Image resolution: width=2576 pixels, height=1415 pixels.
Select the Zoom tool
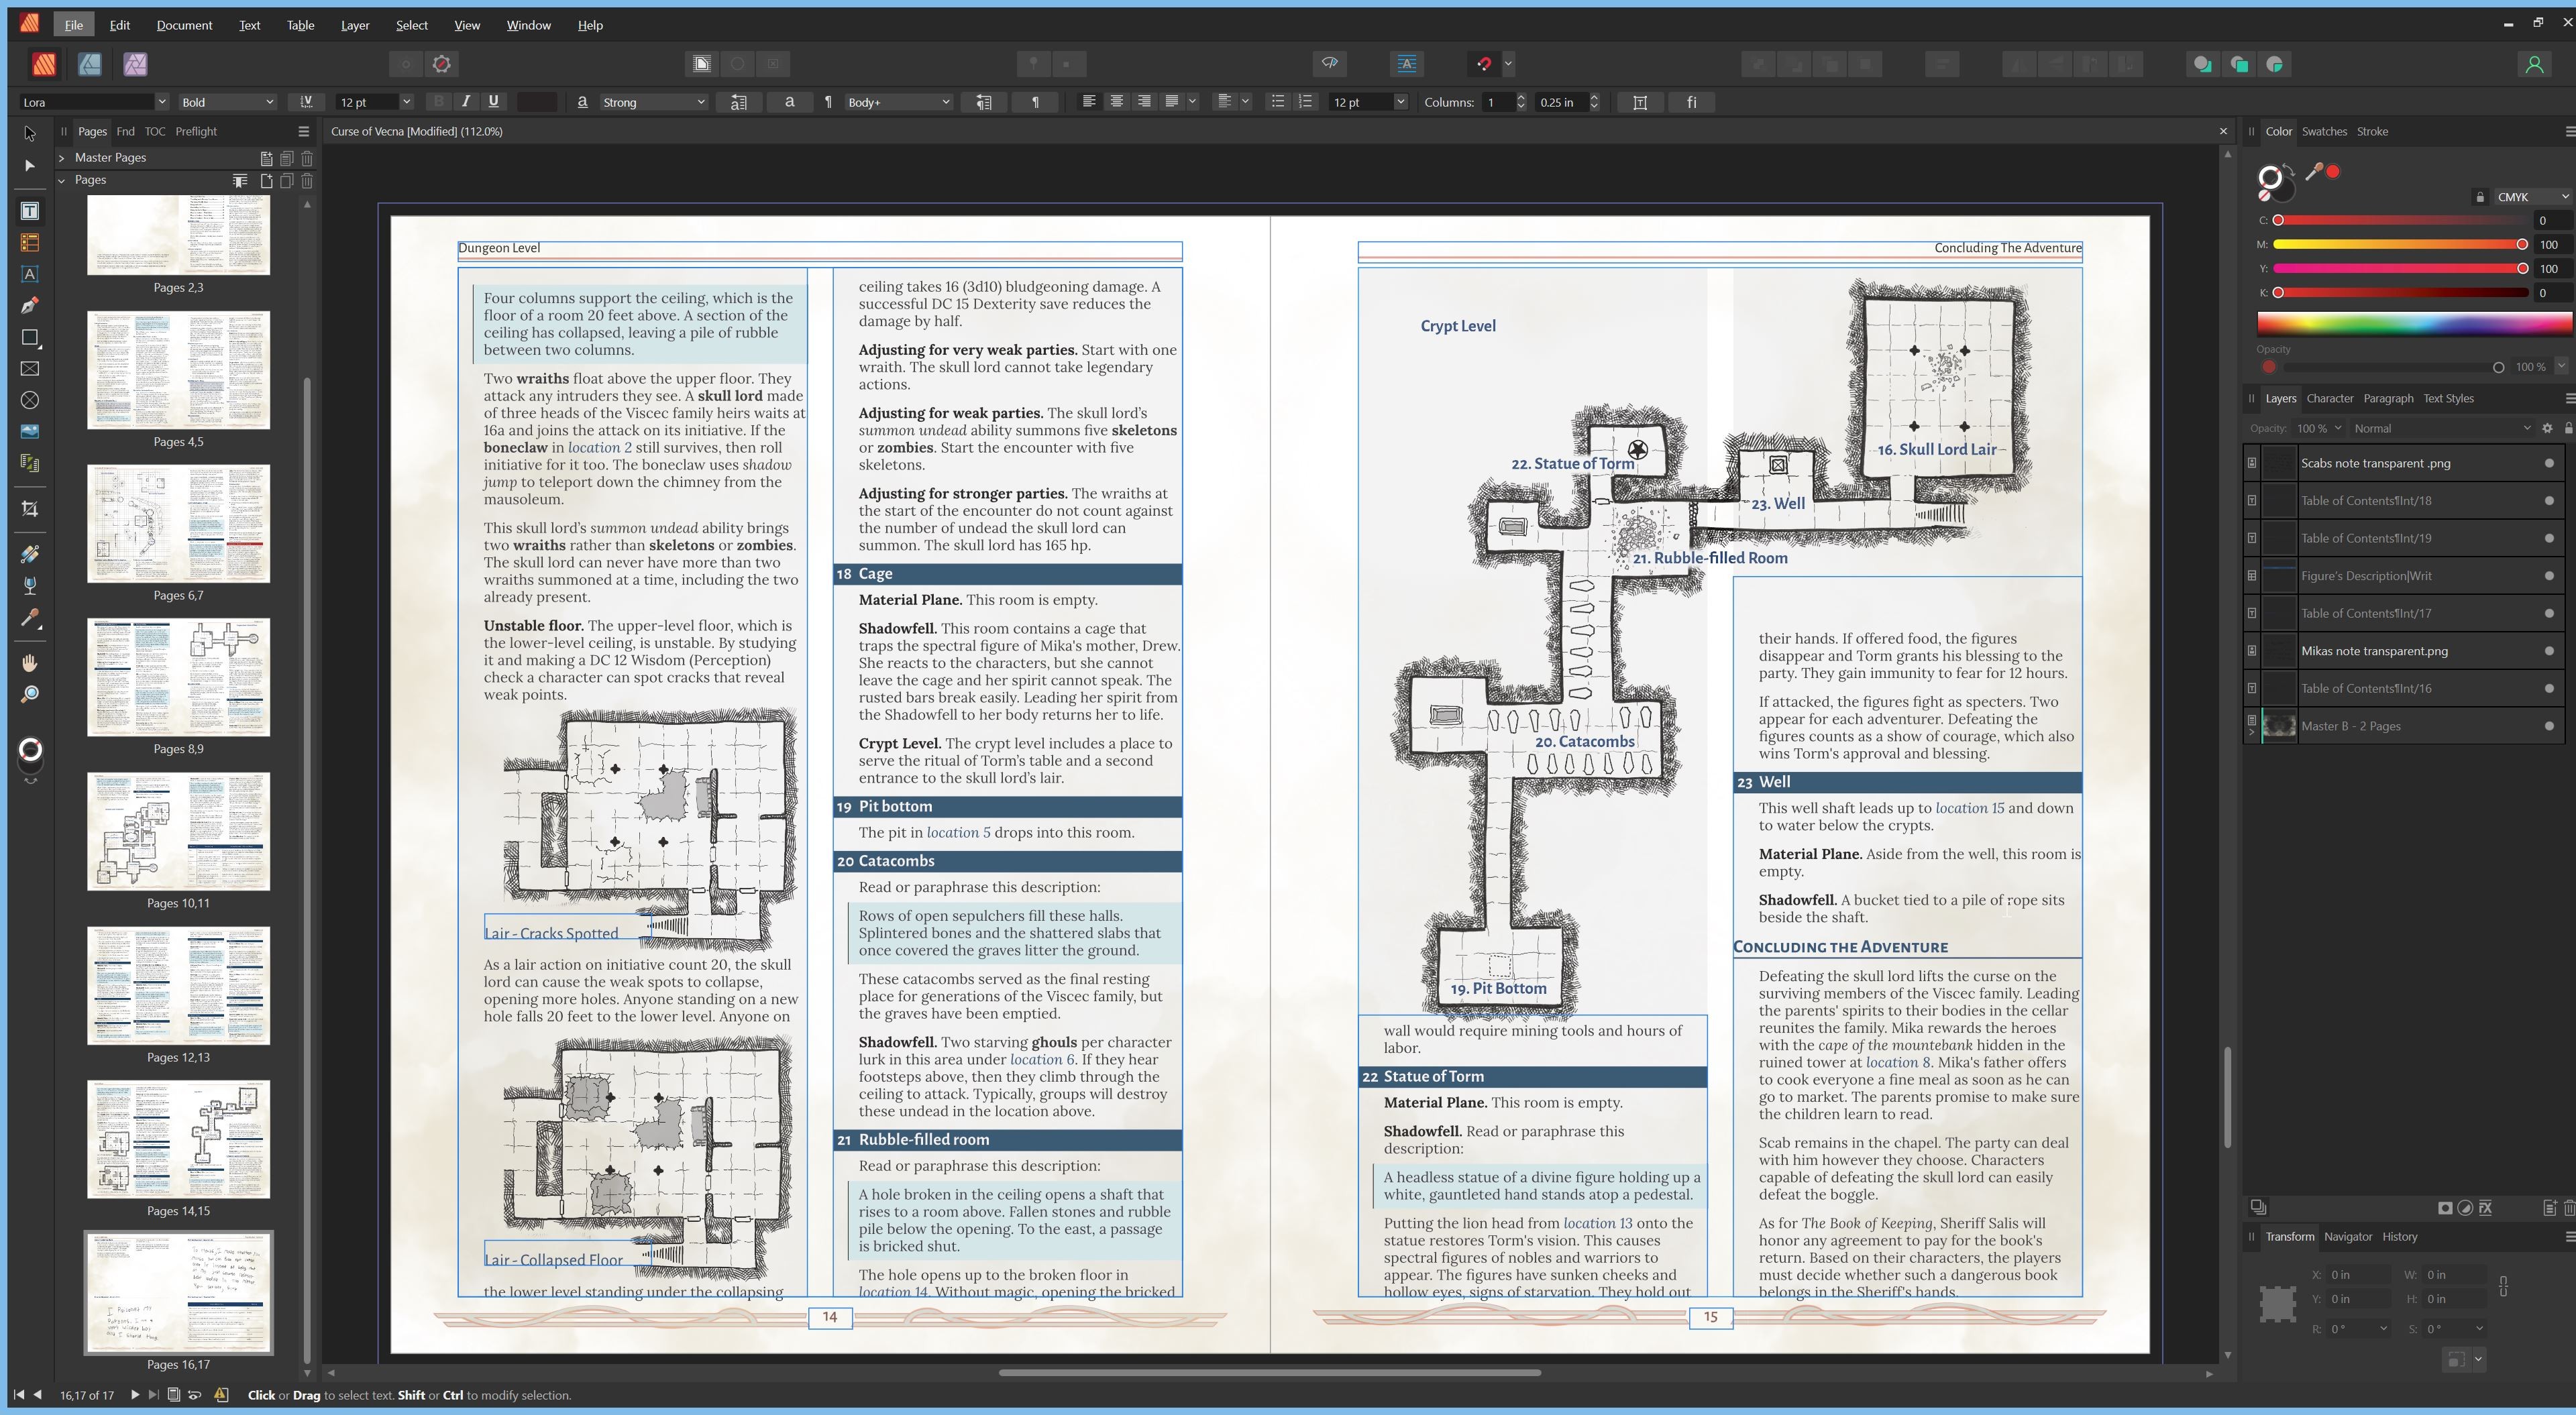(30, 695)
